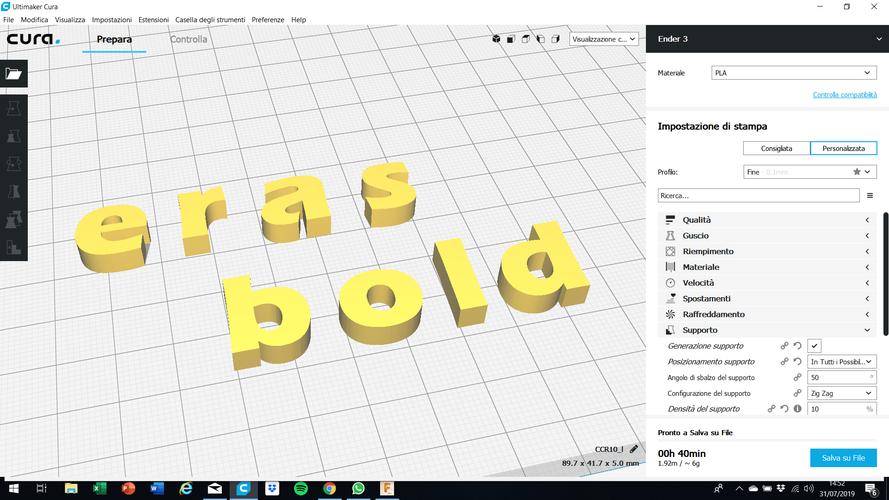The width and height of the screenshot is (889, 500).
Task: Click the Angolo di sbalzo value field
Action: pyautogui.click(x=841, y=378)
